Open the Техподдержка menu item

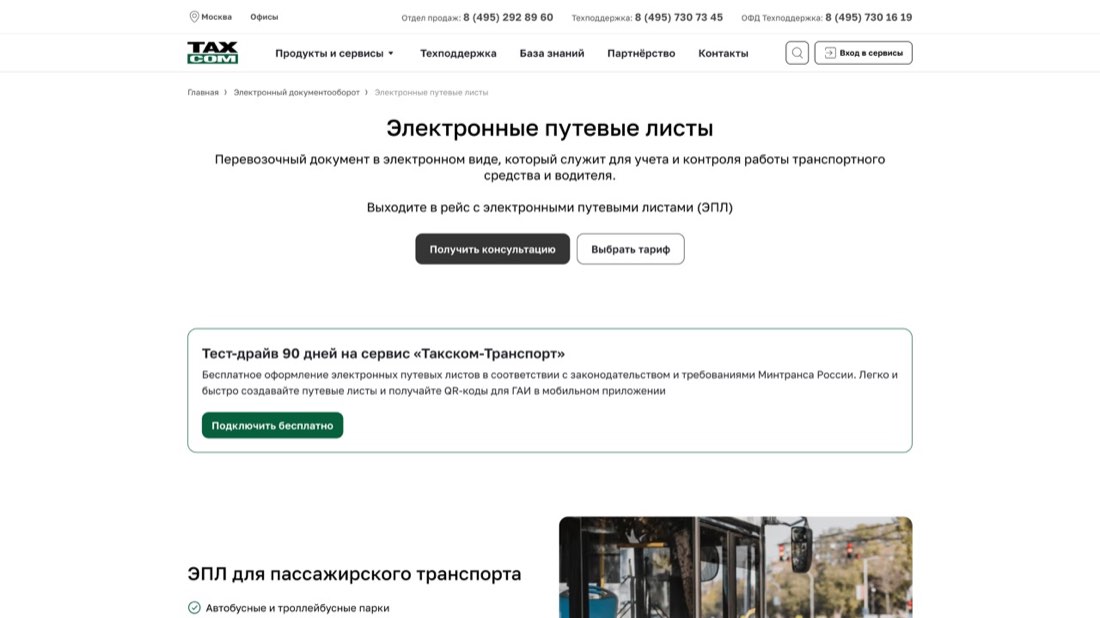pos(458,53)
